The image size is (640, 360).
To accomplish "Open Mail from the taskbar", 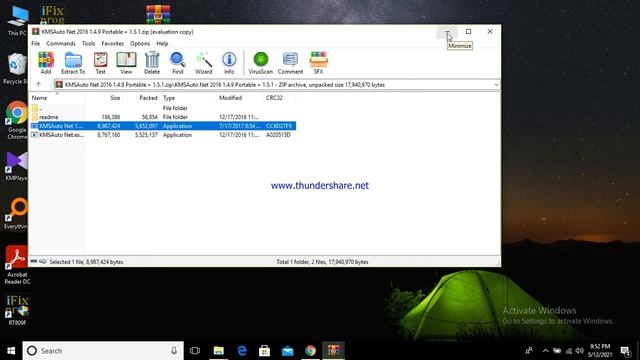I will point(288,351).
